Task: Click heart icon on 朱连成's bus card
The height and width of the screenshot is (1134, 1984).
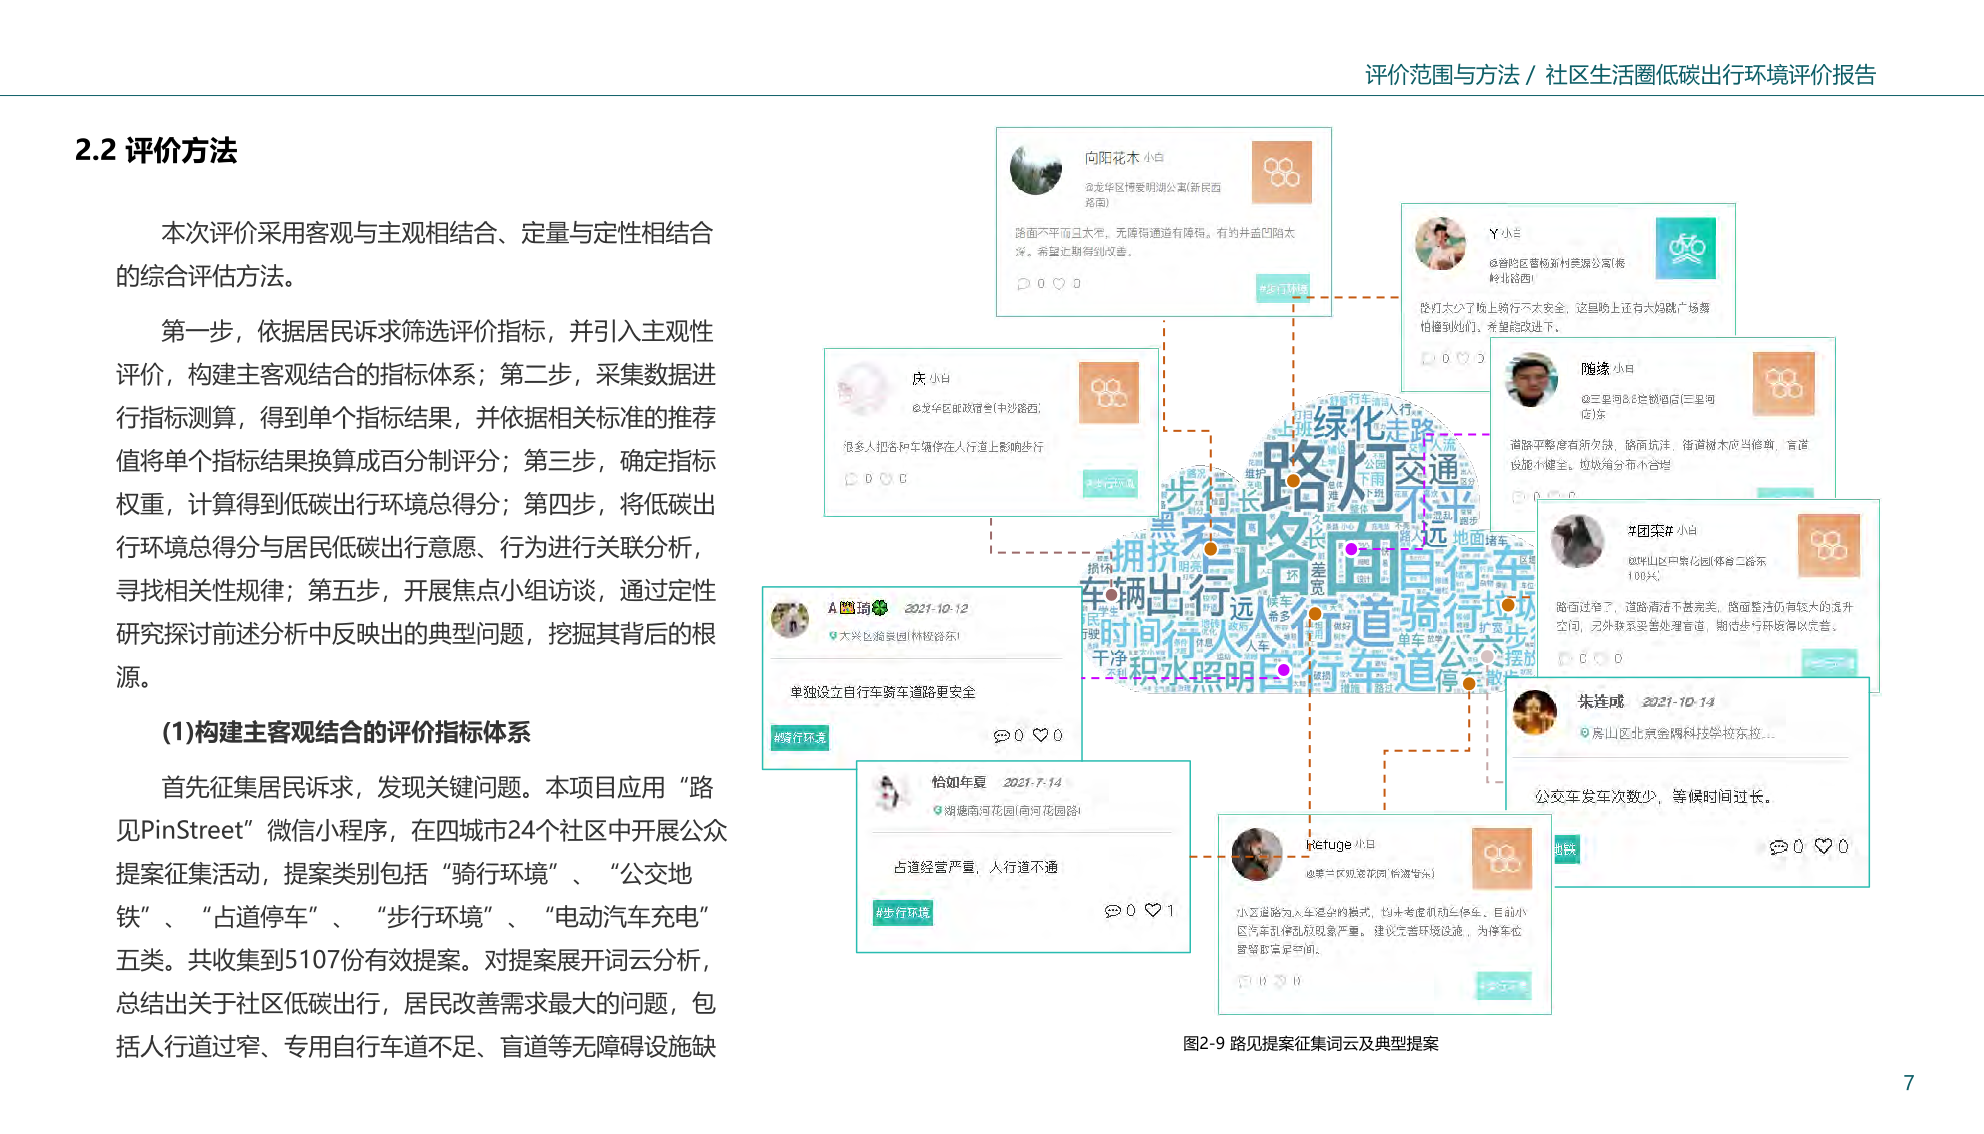Action: coord(1823,846)
